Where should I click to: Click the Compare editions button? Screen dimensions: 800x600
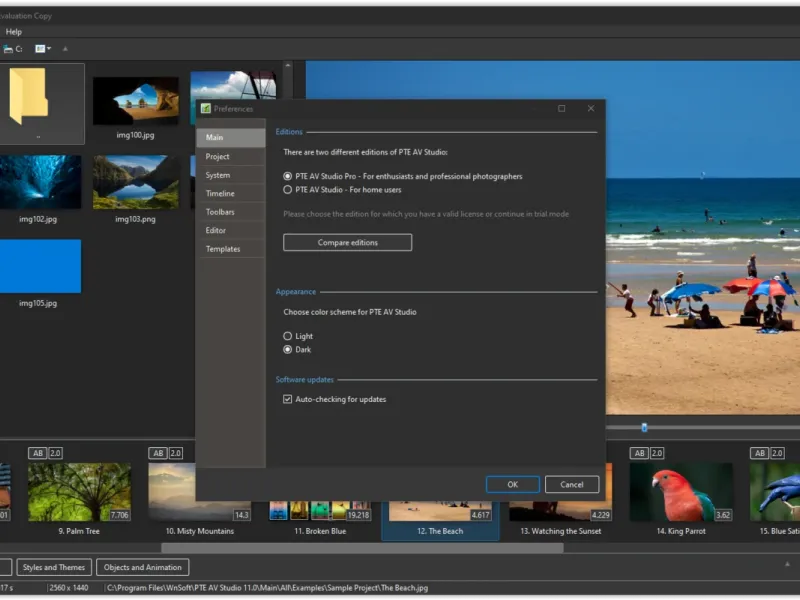pos(347,242)
